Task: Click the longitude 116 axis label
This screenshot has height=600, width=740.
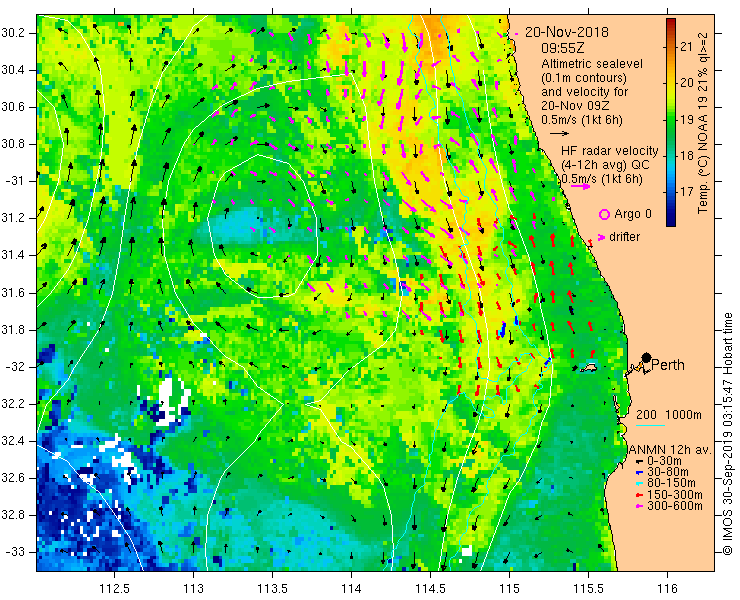Action: [x=667, y=589]
